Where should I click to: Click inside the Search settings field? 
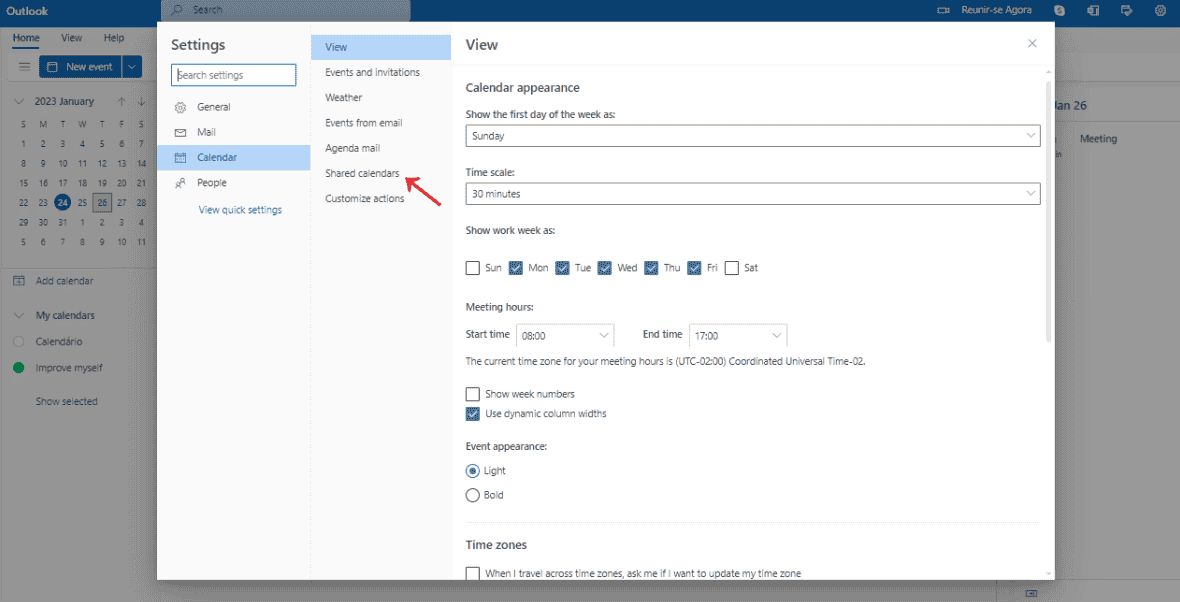(233, 74)
